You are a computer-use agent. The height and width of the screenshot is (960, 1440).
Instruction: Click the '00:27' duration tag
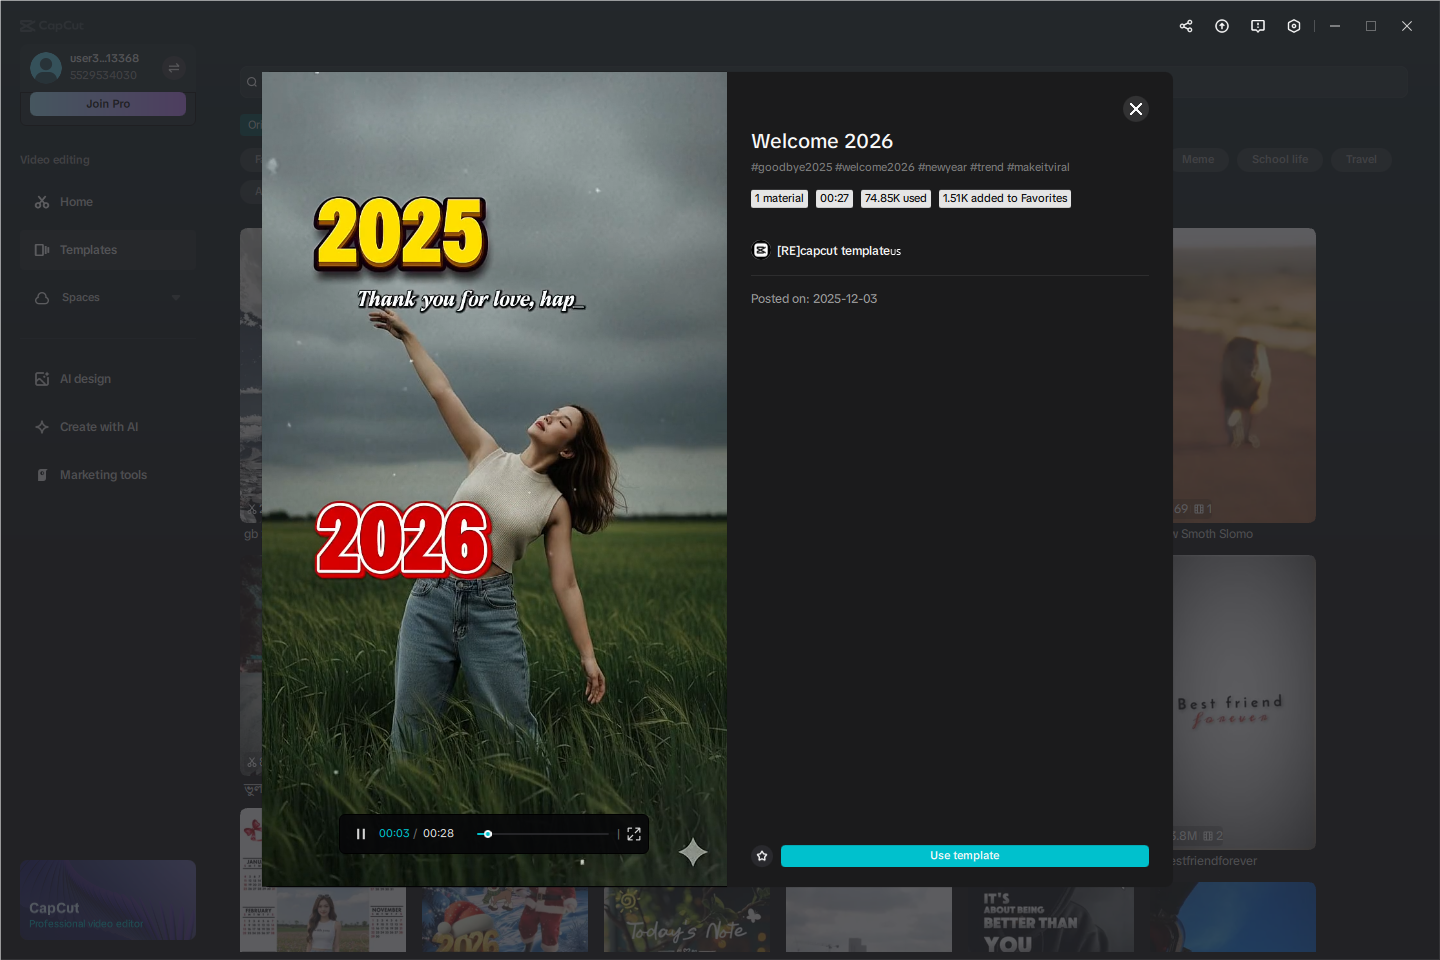(x=834, y=199)
